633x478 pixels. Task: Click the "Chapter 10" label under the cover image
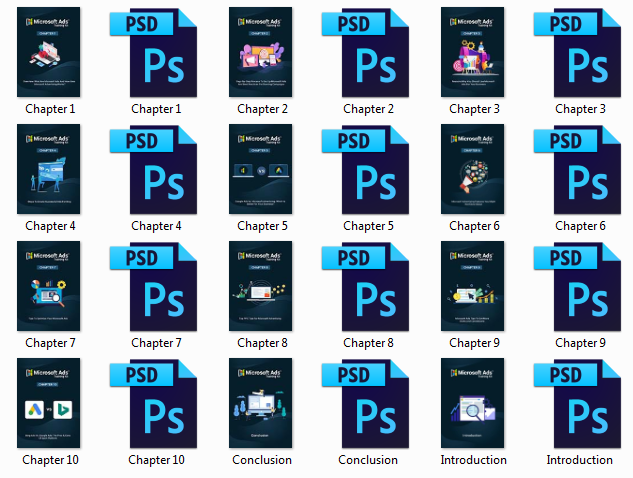click(50, 460)
